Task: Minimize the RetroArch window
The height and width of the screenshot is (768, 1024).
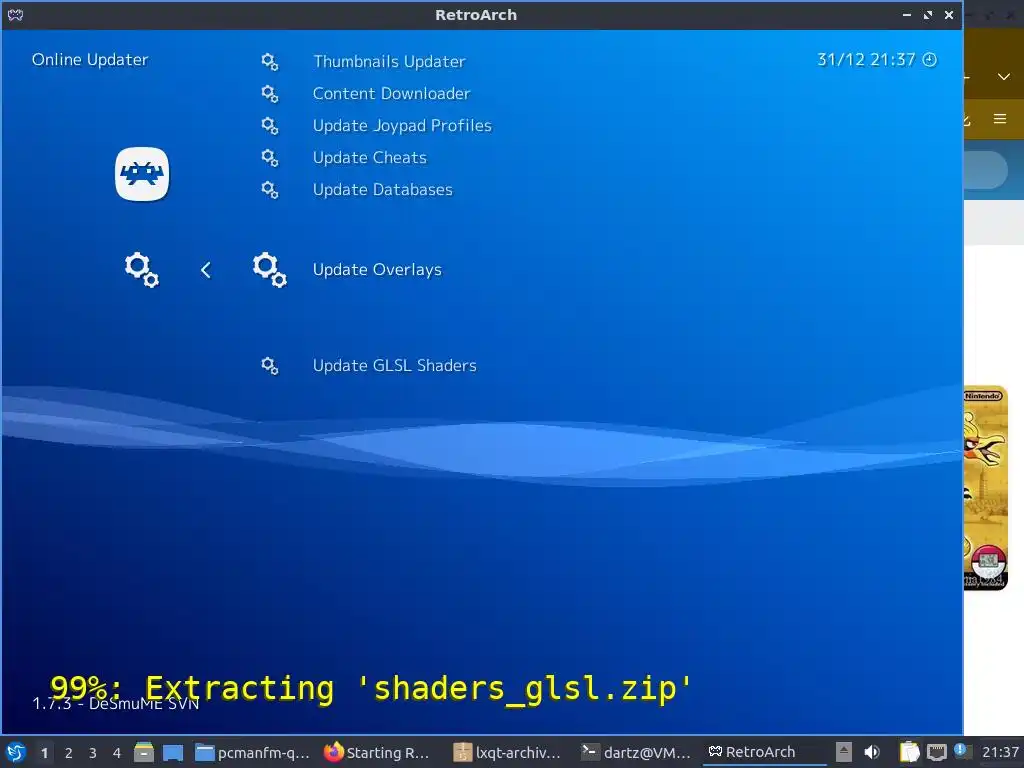Action: (906, 14)
